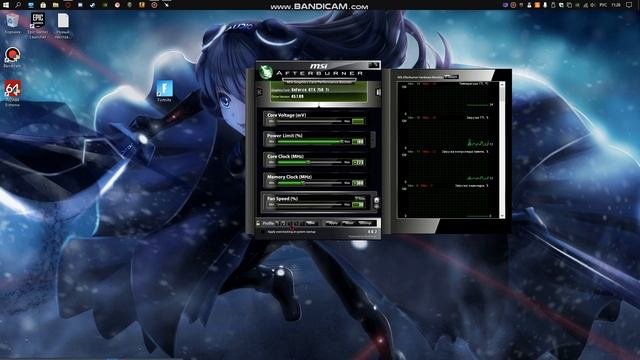Image resolution: width=640 pixels, height=360 pixels.
Task: Click the info button right of graphics card panel
Action: point(378,92)
